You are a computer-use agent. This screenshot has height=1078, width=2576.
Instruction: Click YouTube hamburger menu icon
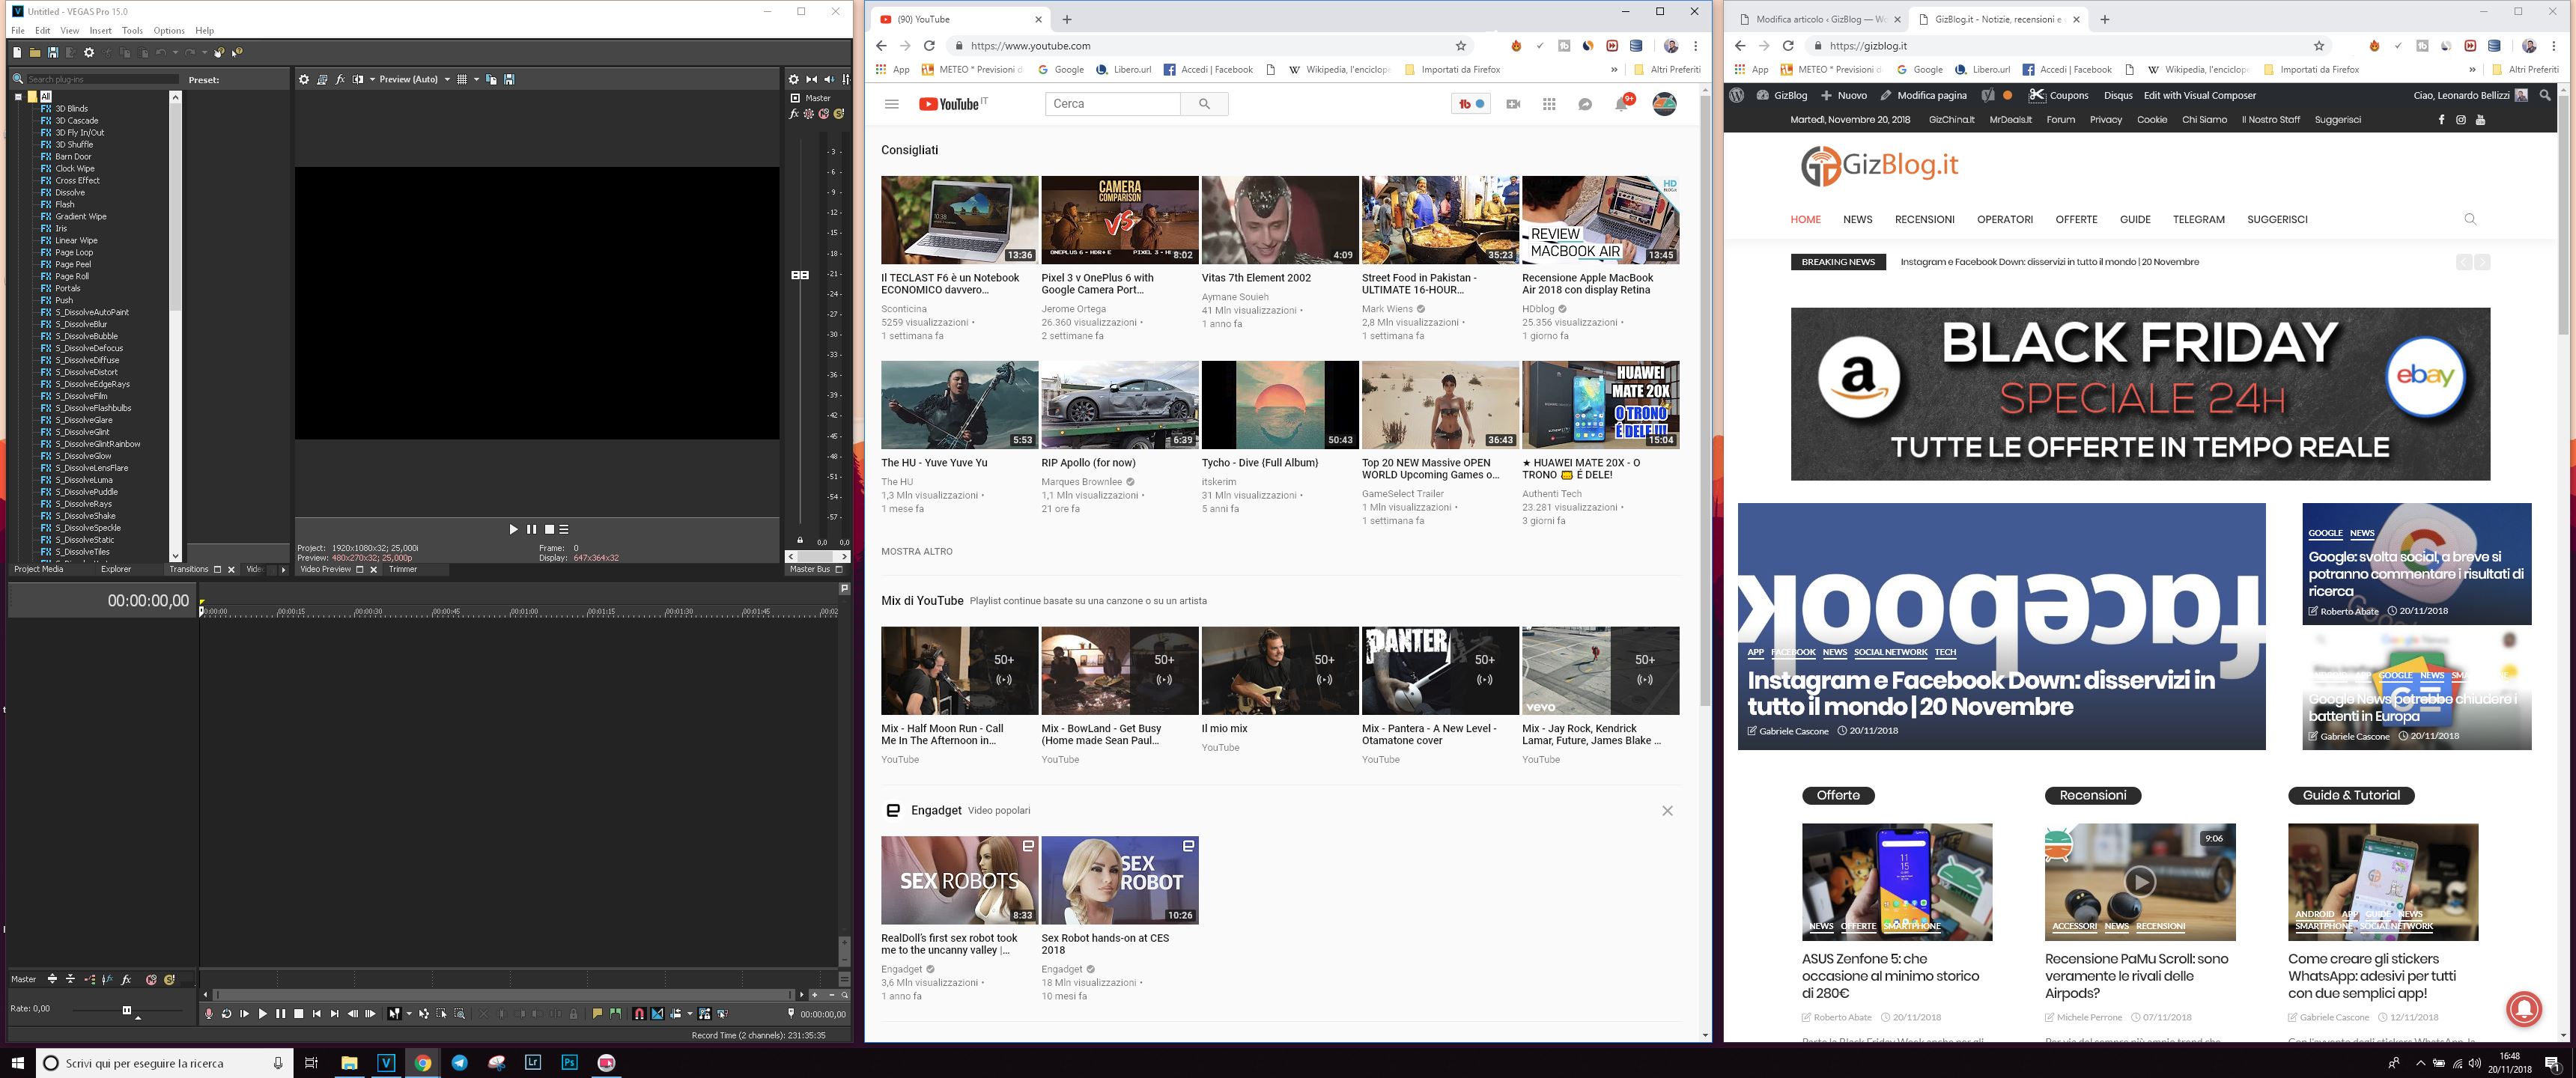pyautogui.click(x=892, y=104)
